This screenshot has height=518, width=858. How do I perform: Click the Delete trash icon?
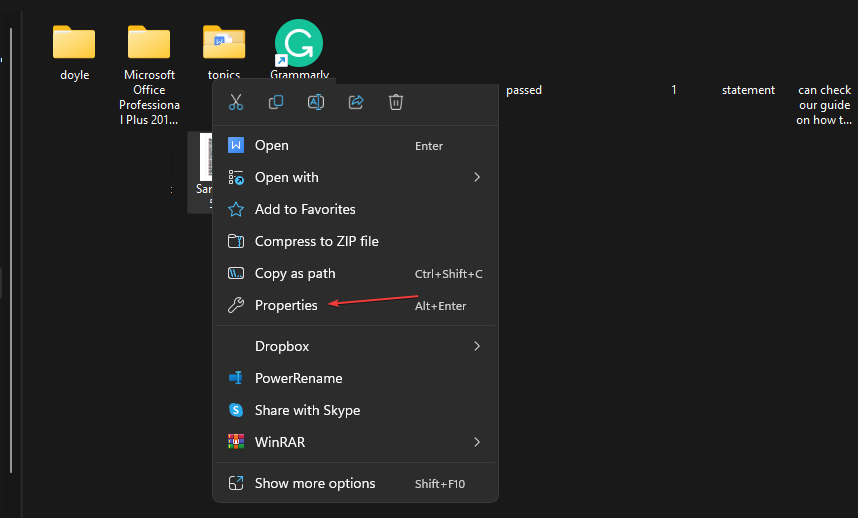click(x=396, y=102)
